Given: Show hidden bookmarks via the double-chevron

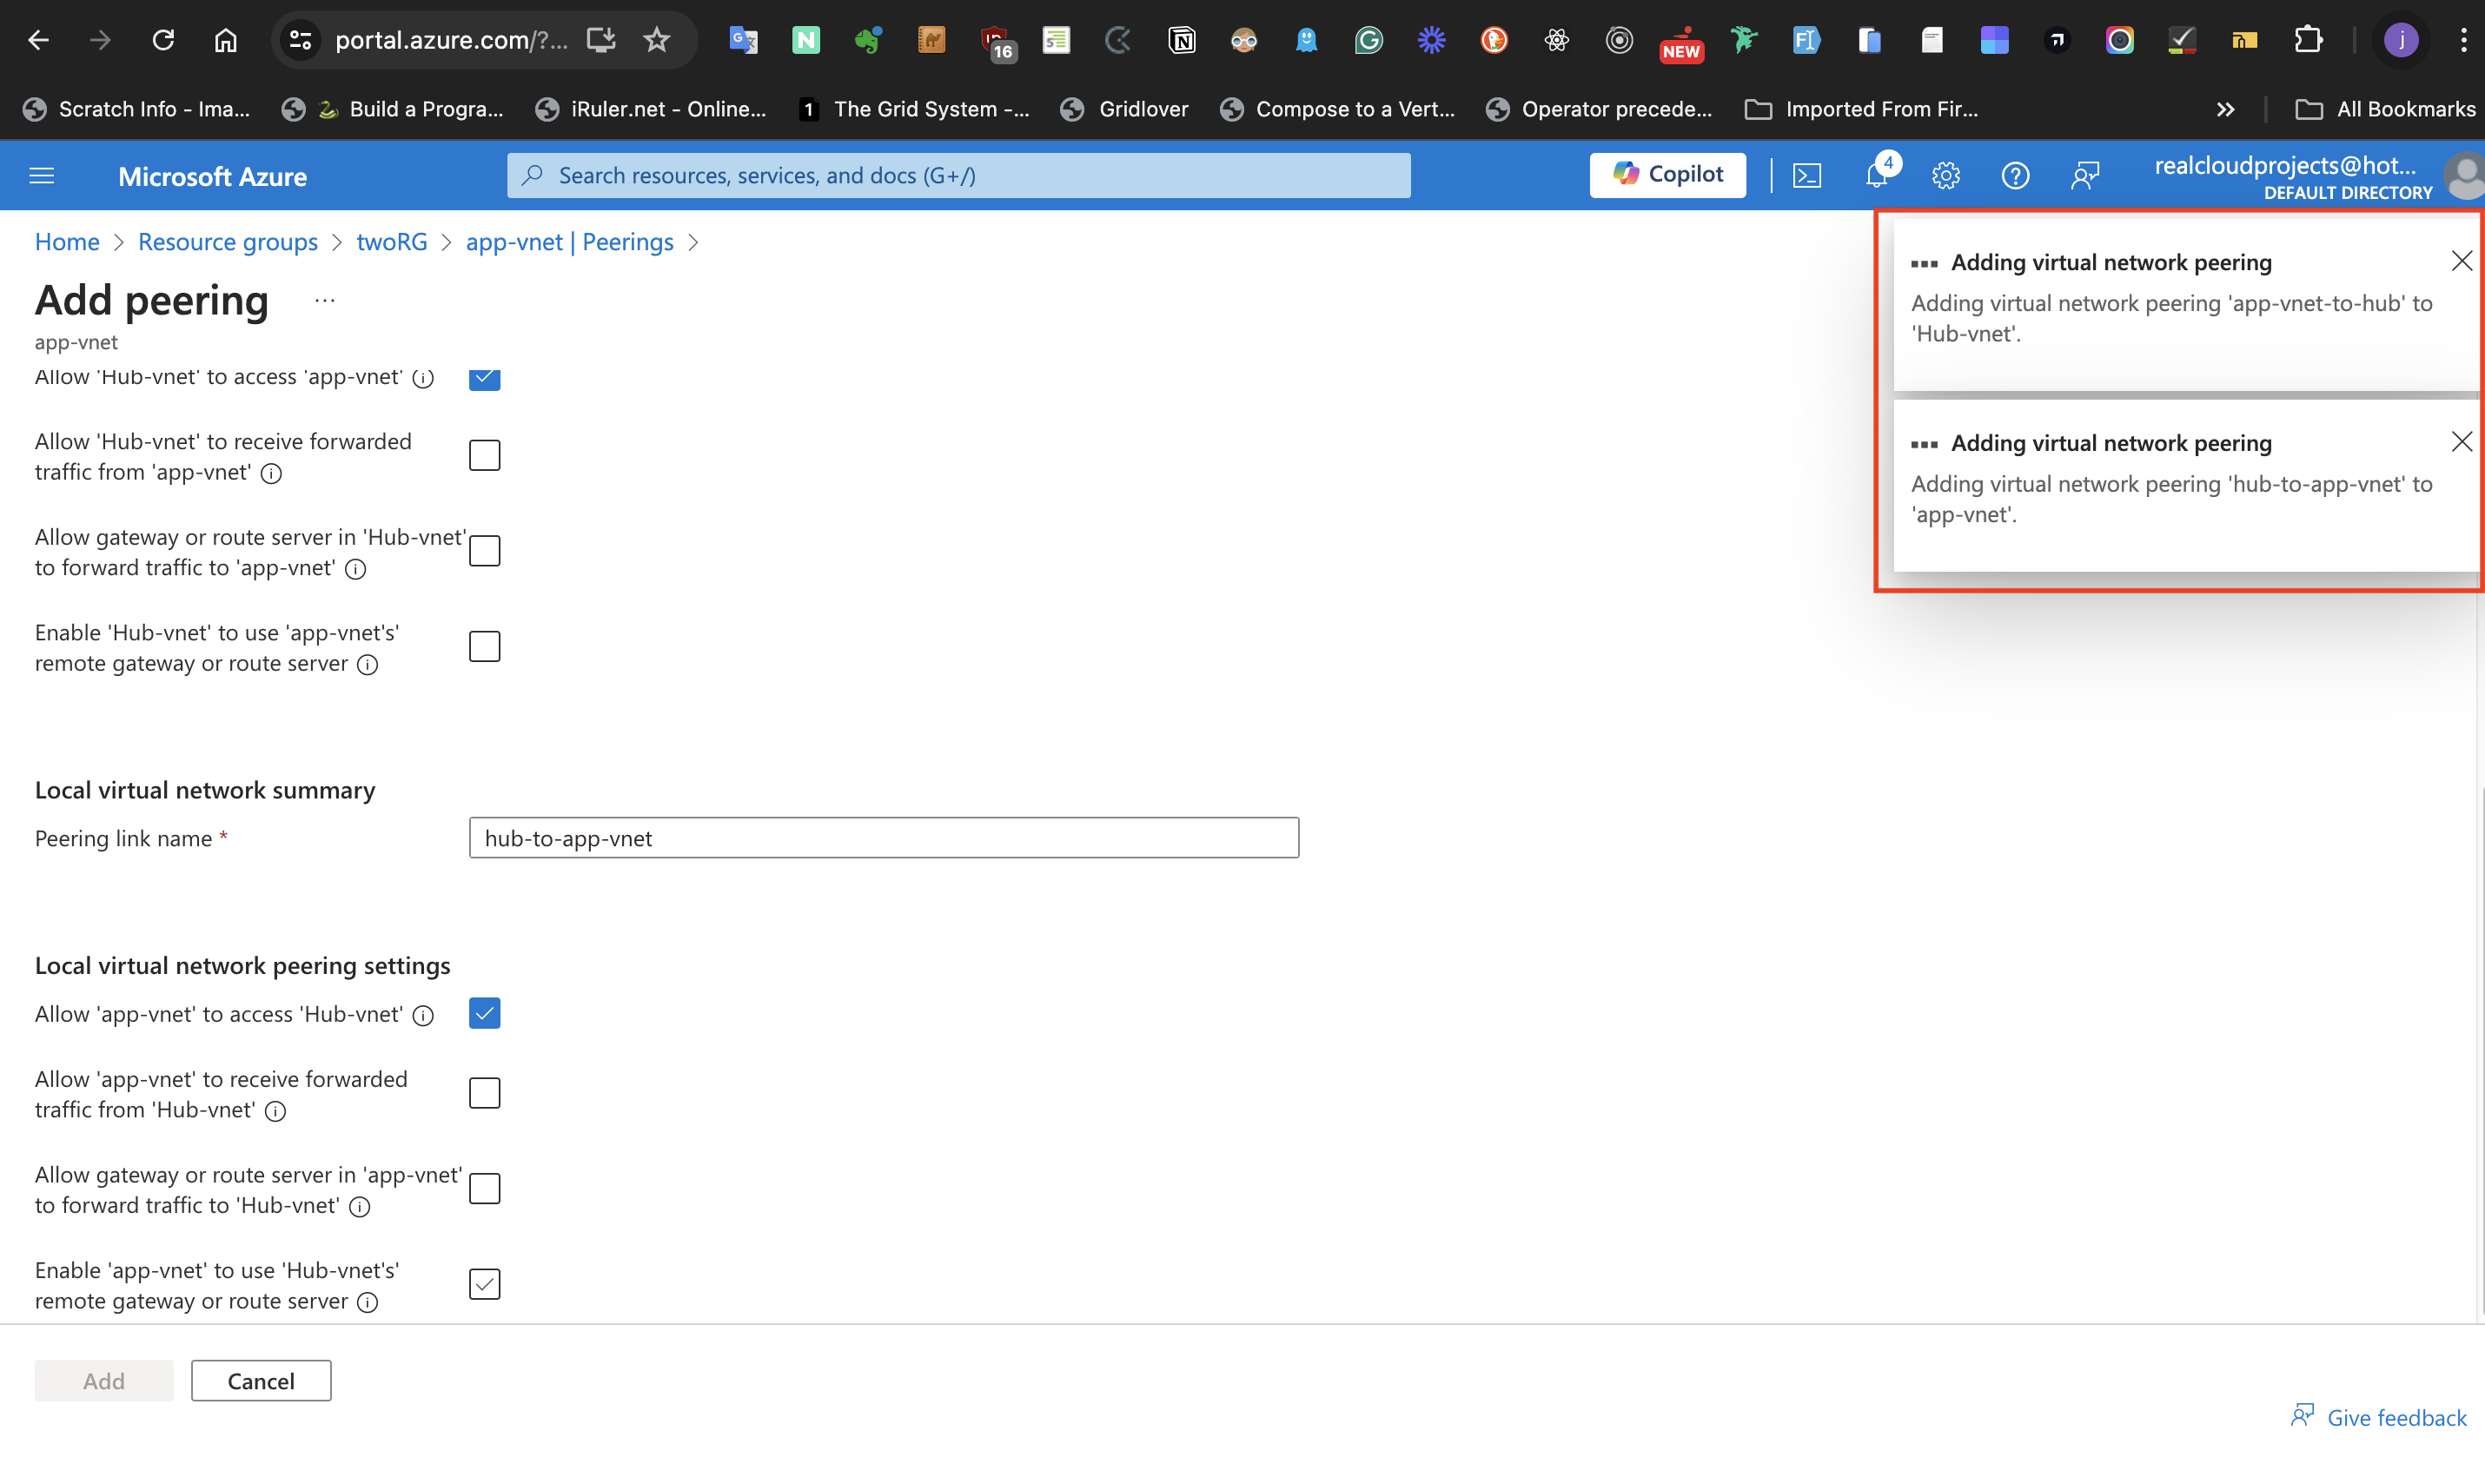Looking at the screenshot, I should 2226,109.
